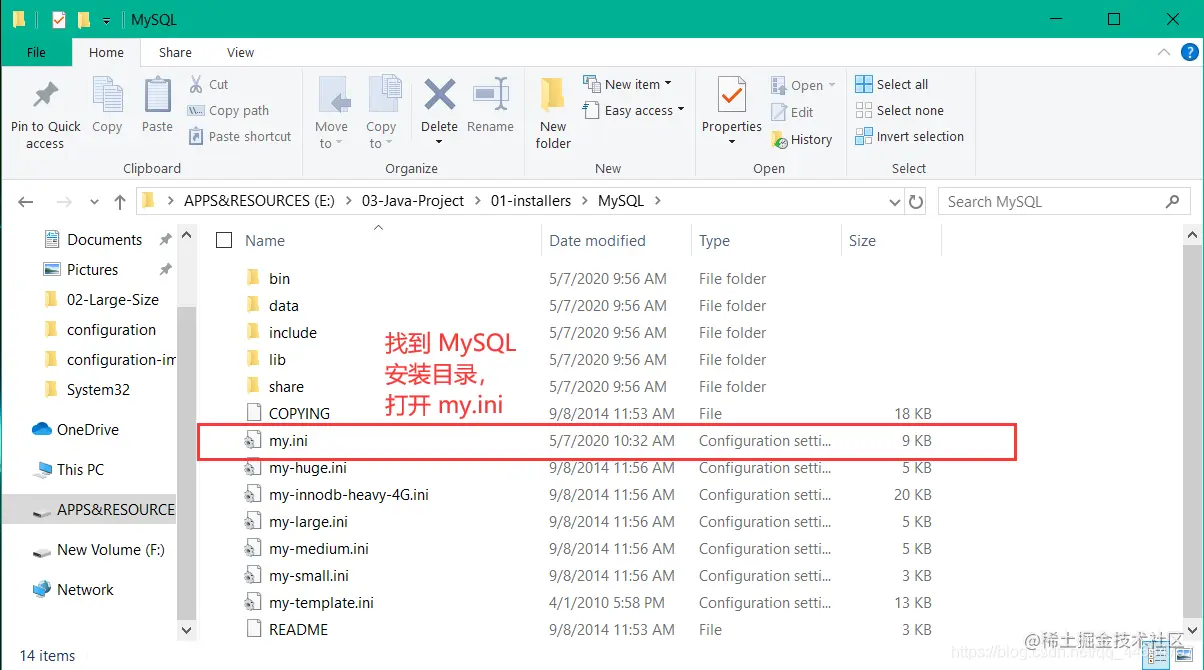Click the bin folder icon
The image size is (1204, 670).
point(253,278)
